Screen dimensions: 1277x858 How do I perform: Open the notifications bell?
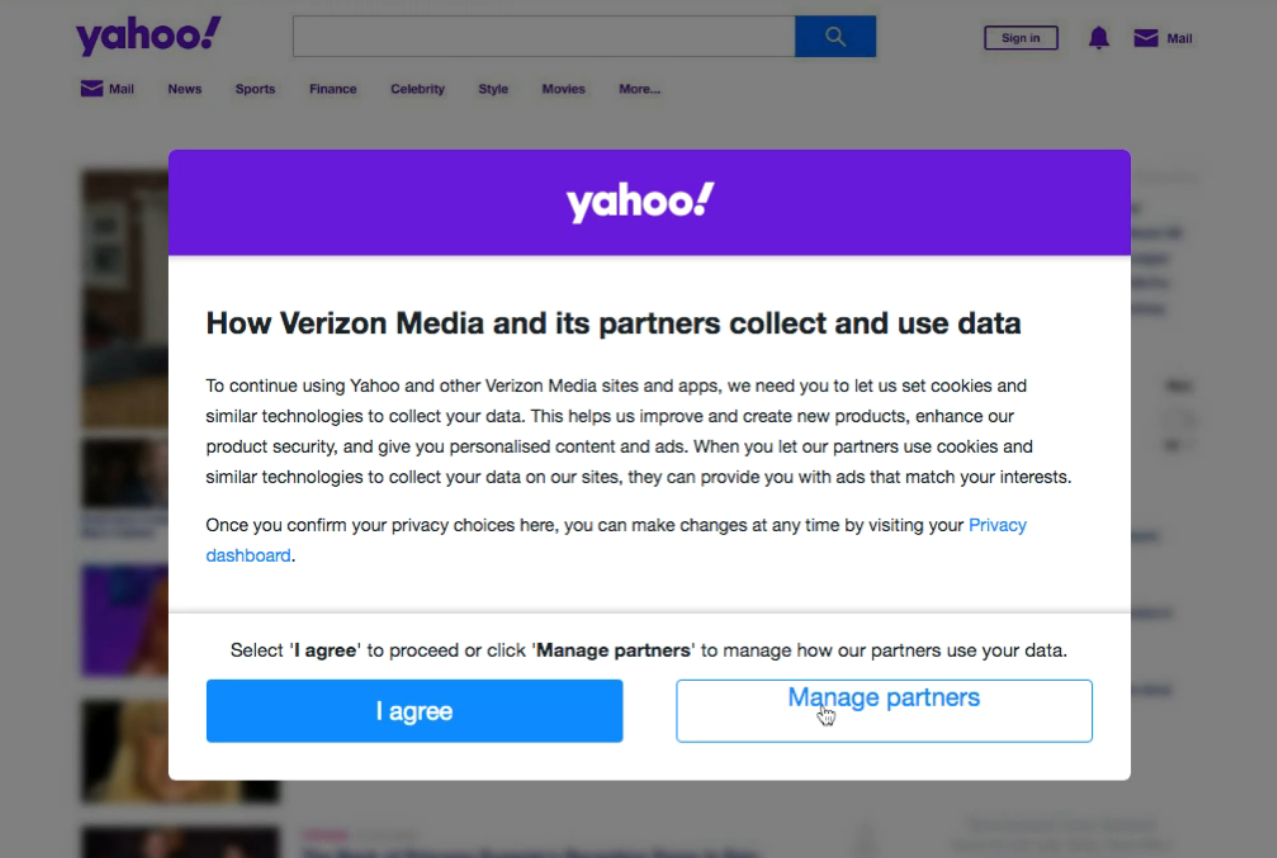[1098, 38]
